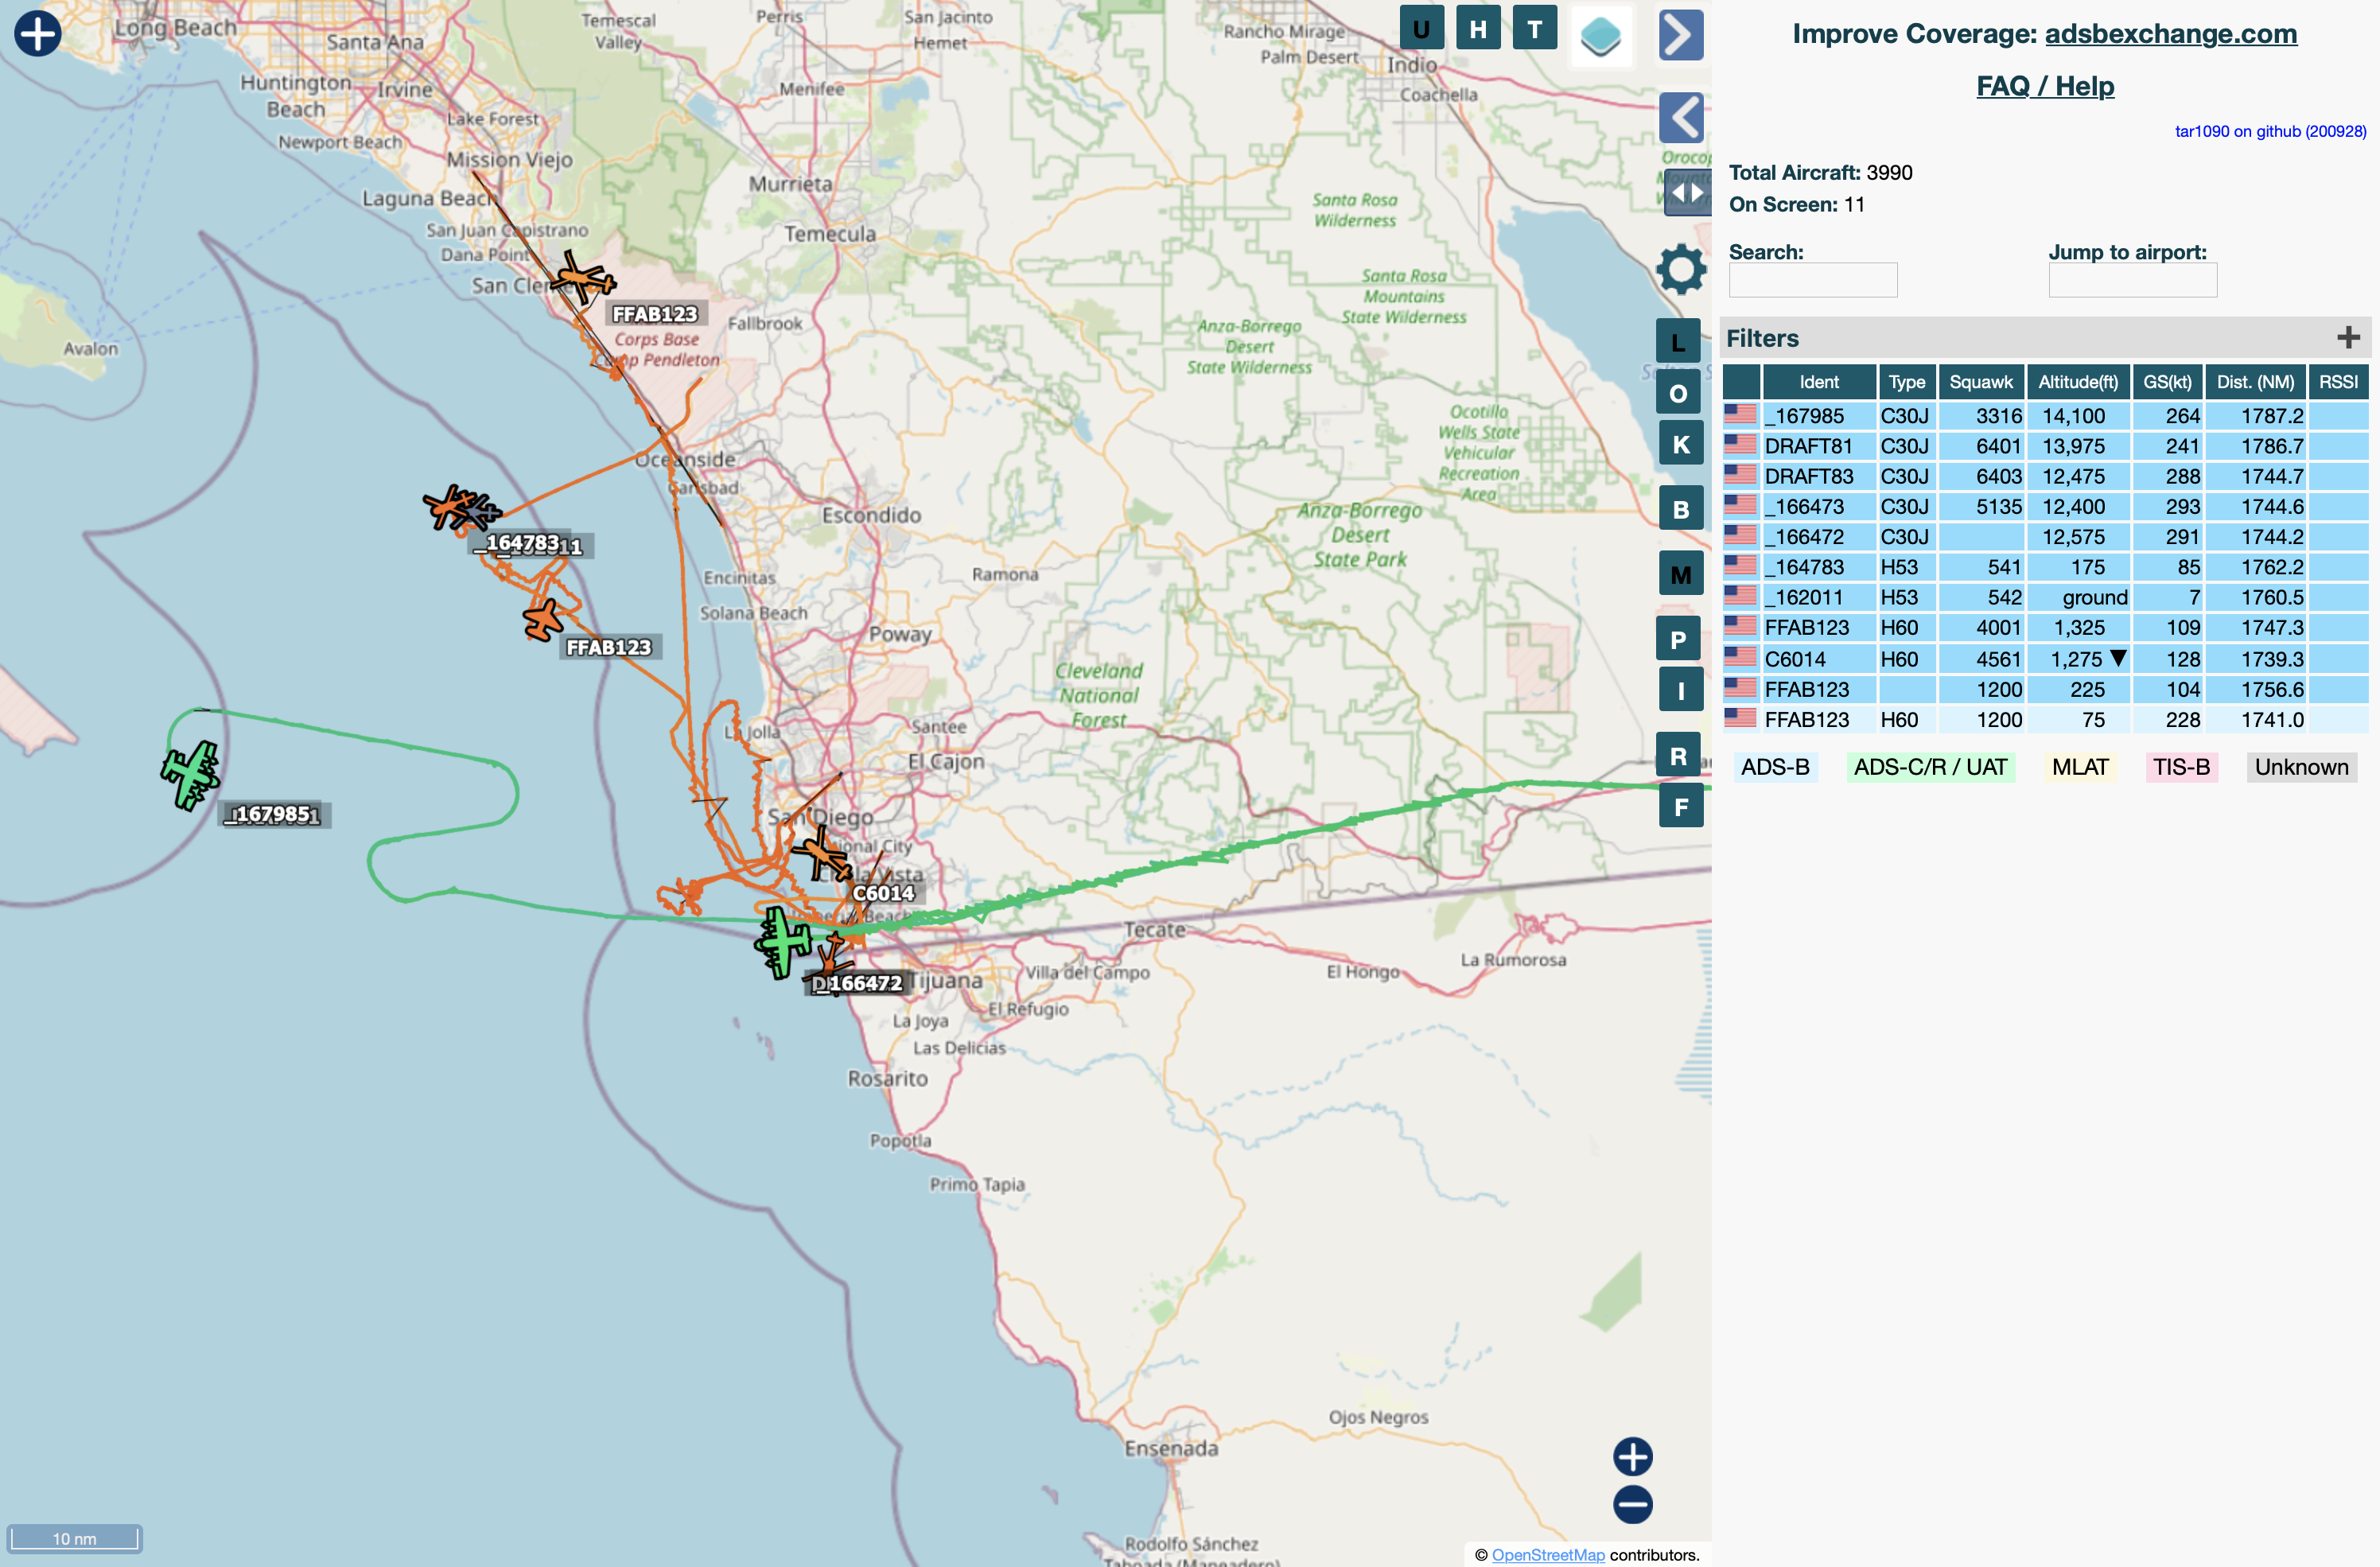The image size is (2380, 1567).
Task: Open adsbexchange.com link
Action: pyautogui.click(x=2170, y=34)
